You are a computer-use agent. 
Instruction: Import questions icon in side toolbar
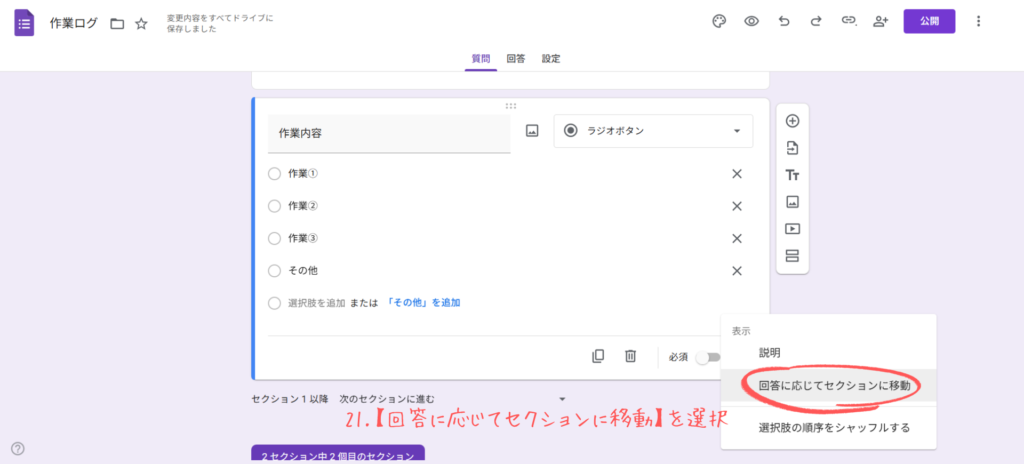click(792, 148)
